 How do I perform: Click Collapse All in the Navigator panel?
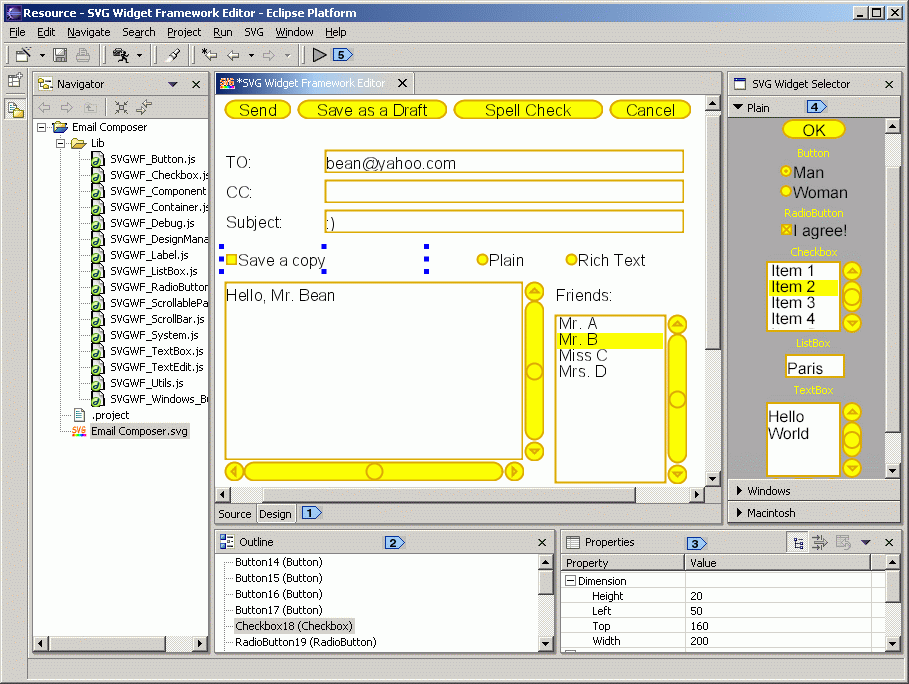[x=121, y=107]
